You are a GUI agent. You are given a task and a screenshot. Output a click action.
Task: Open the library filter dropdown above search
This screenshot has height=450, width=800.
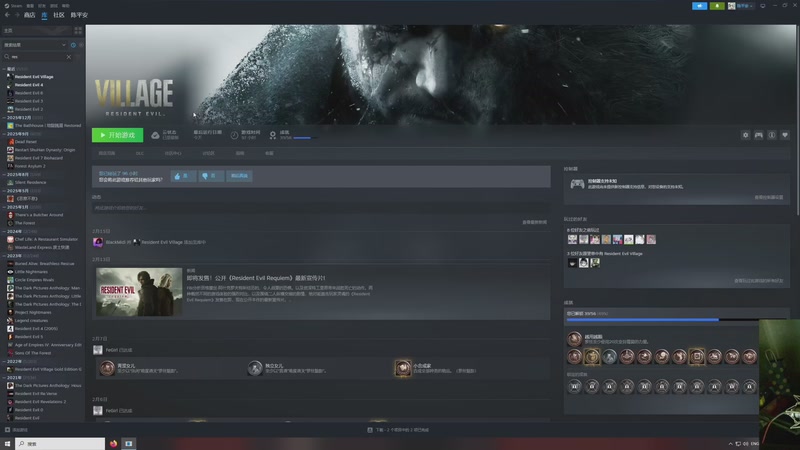coord(35,45)
